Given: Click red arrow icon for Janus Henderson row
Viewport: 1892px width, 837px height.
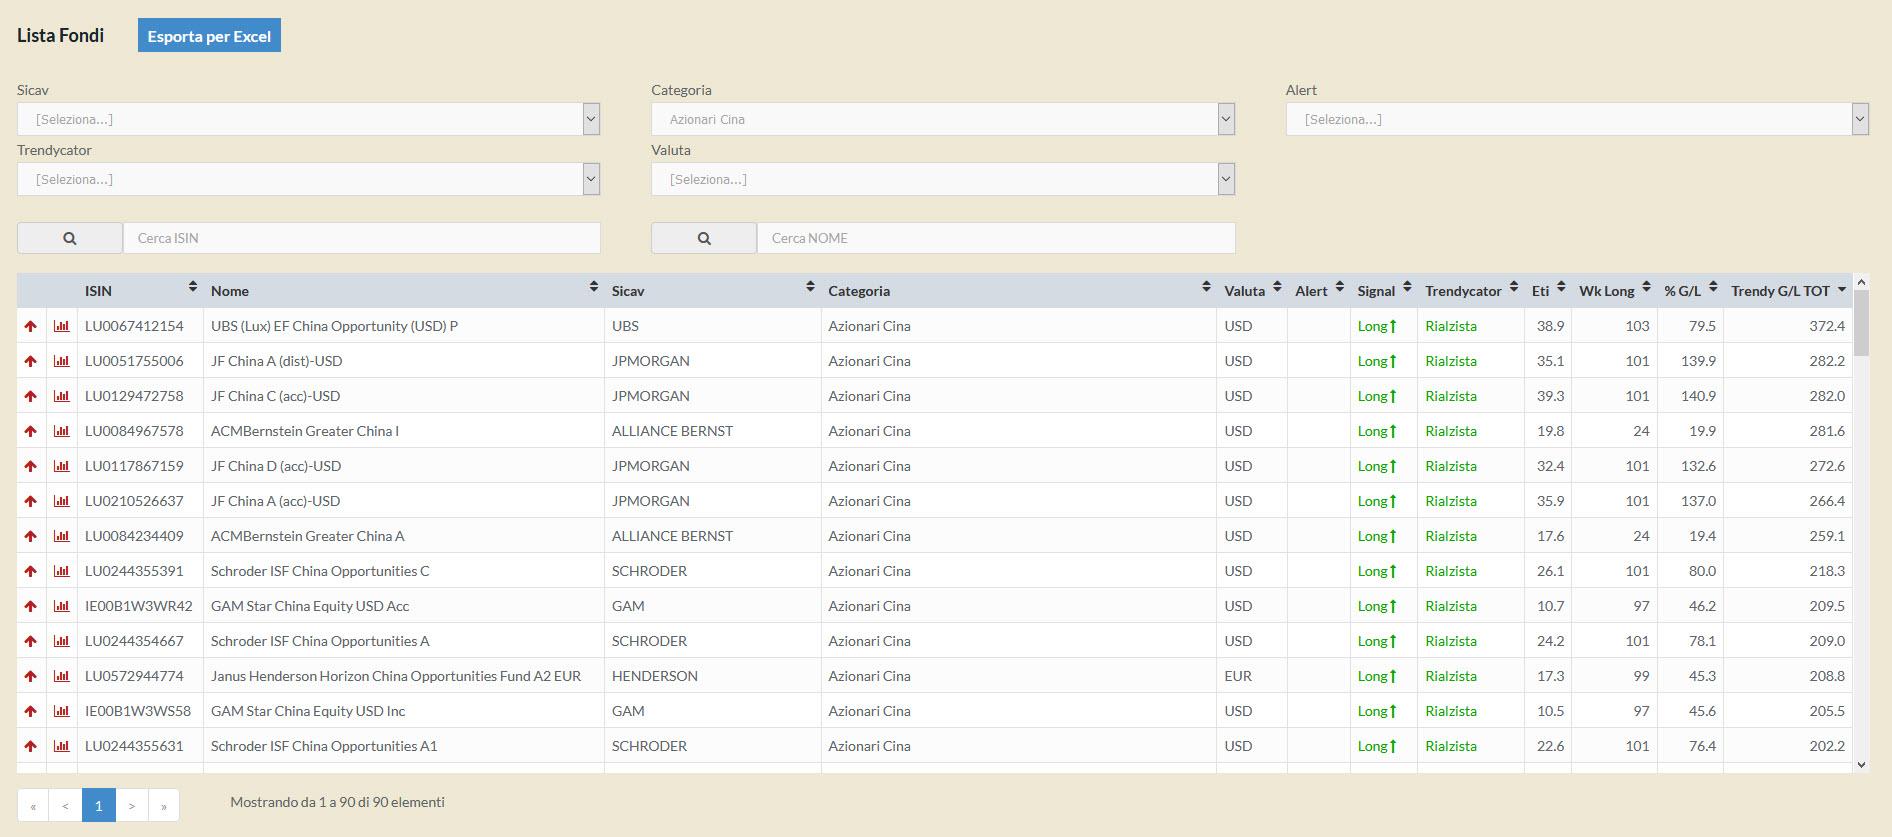Looking at the screenshot, I should (31, 676).
